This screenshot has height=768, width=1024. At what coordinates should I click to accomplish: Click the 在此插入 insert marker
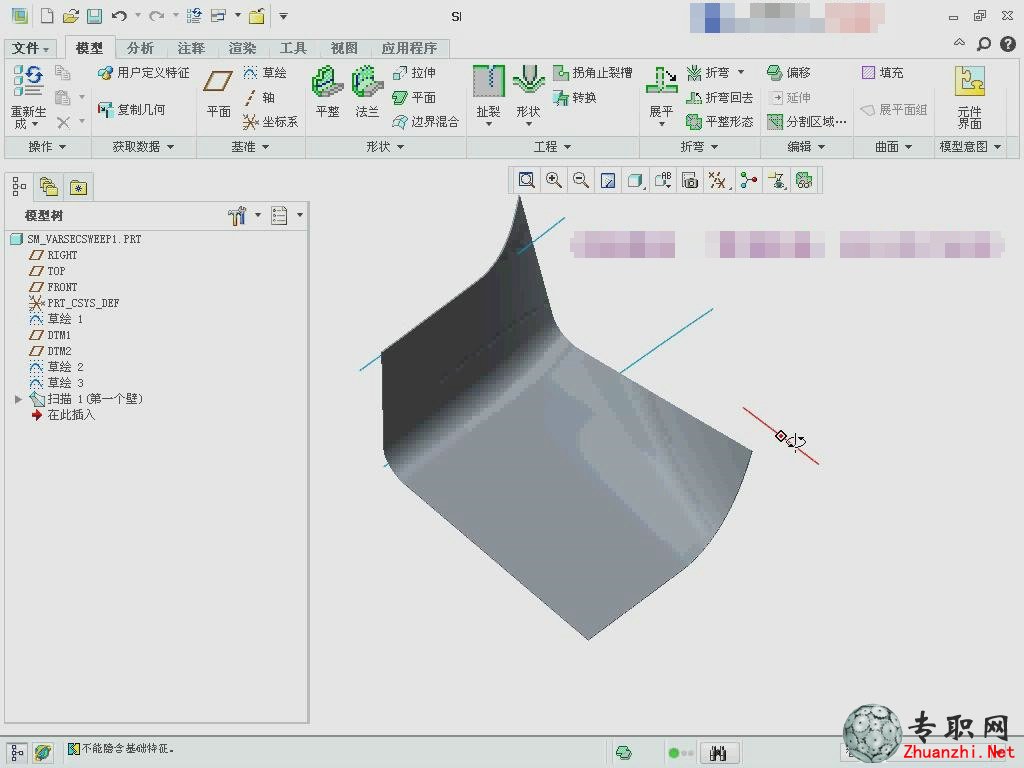(x=63, y=415)
